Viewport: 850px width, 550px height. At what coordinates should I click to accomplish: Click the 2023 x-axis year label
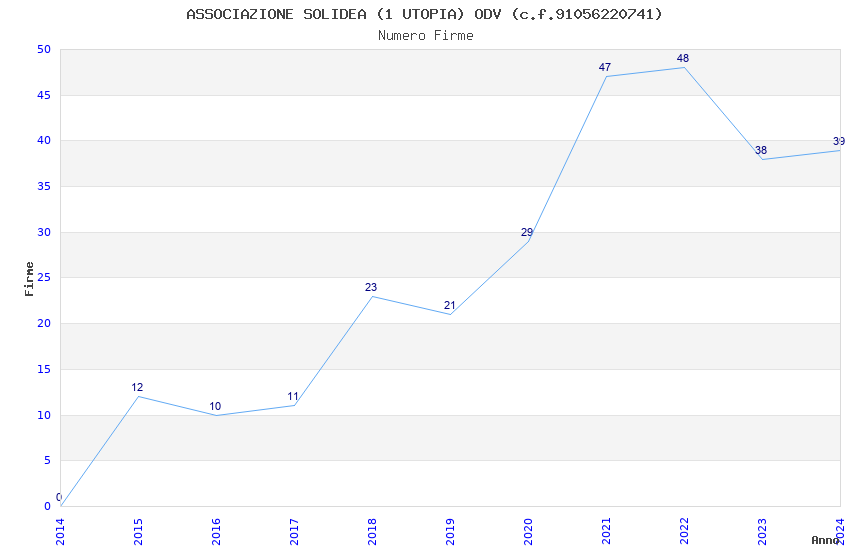pyautogui.click(x=763, y=532)
